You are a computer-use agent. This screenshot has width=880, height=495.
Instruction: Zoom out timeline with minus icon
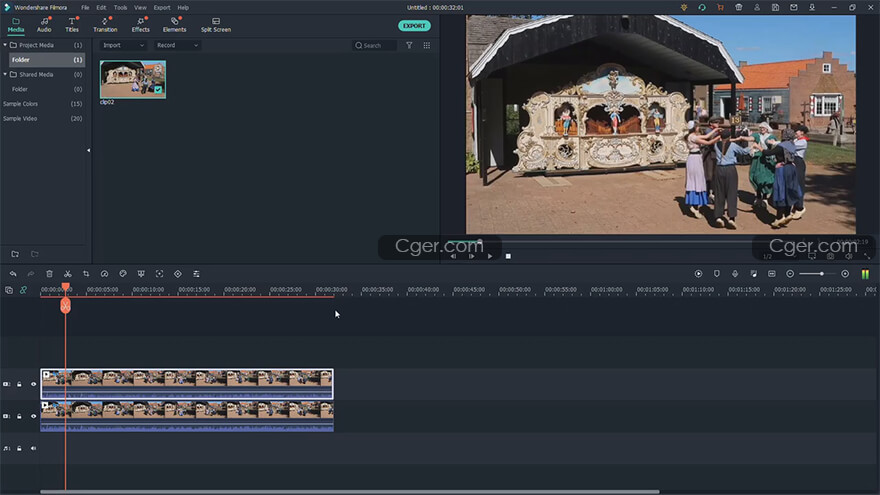(790, 274)
